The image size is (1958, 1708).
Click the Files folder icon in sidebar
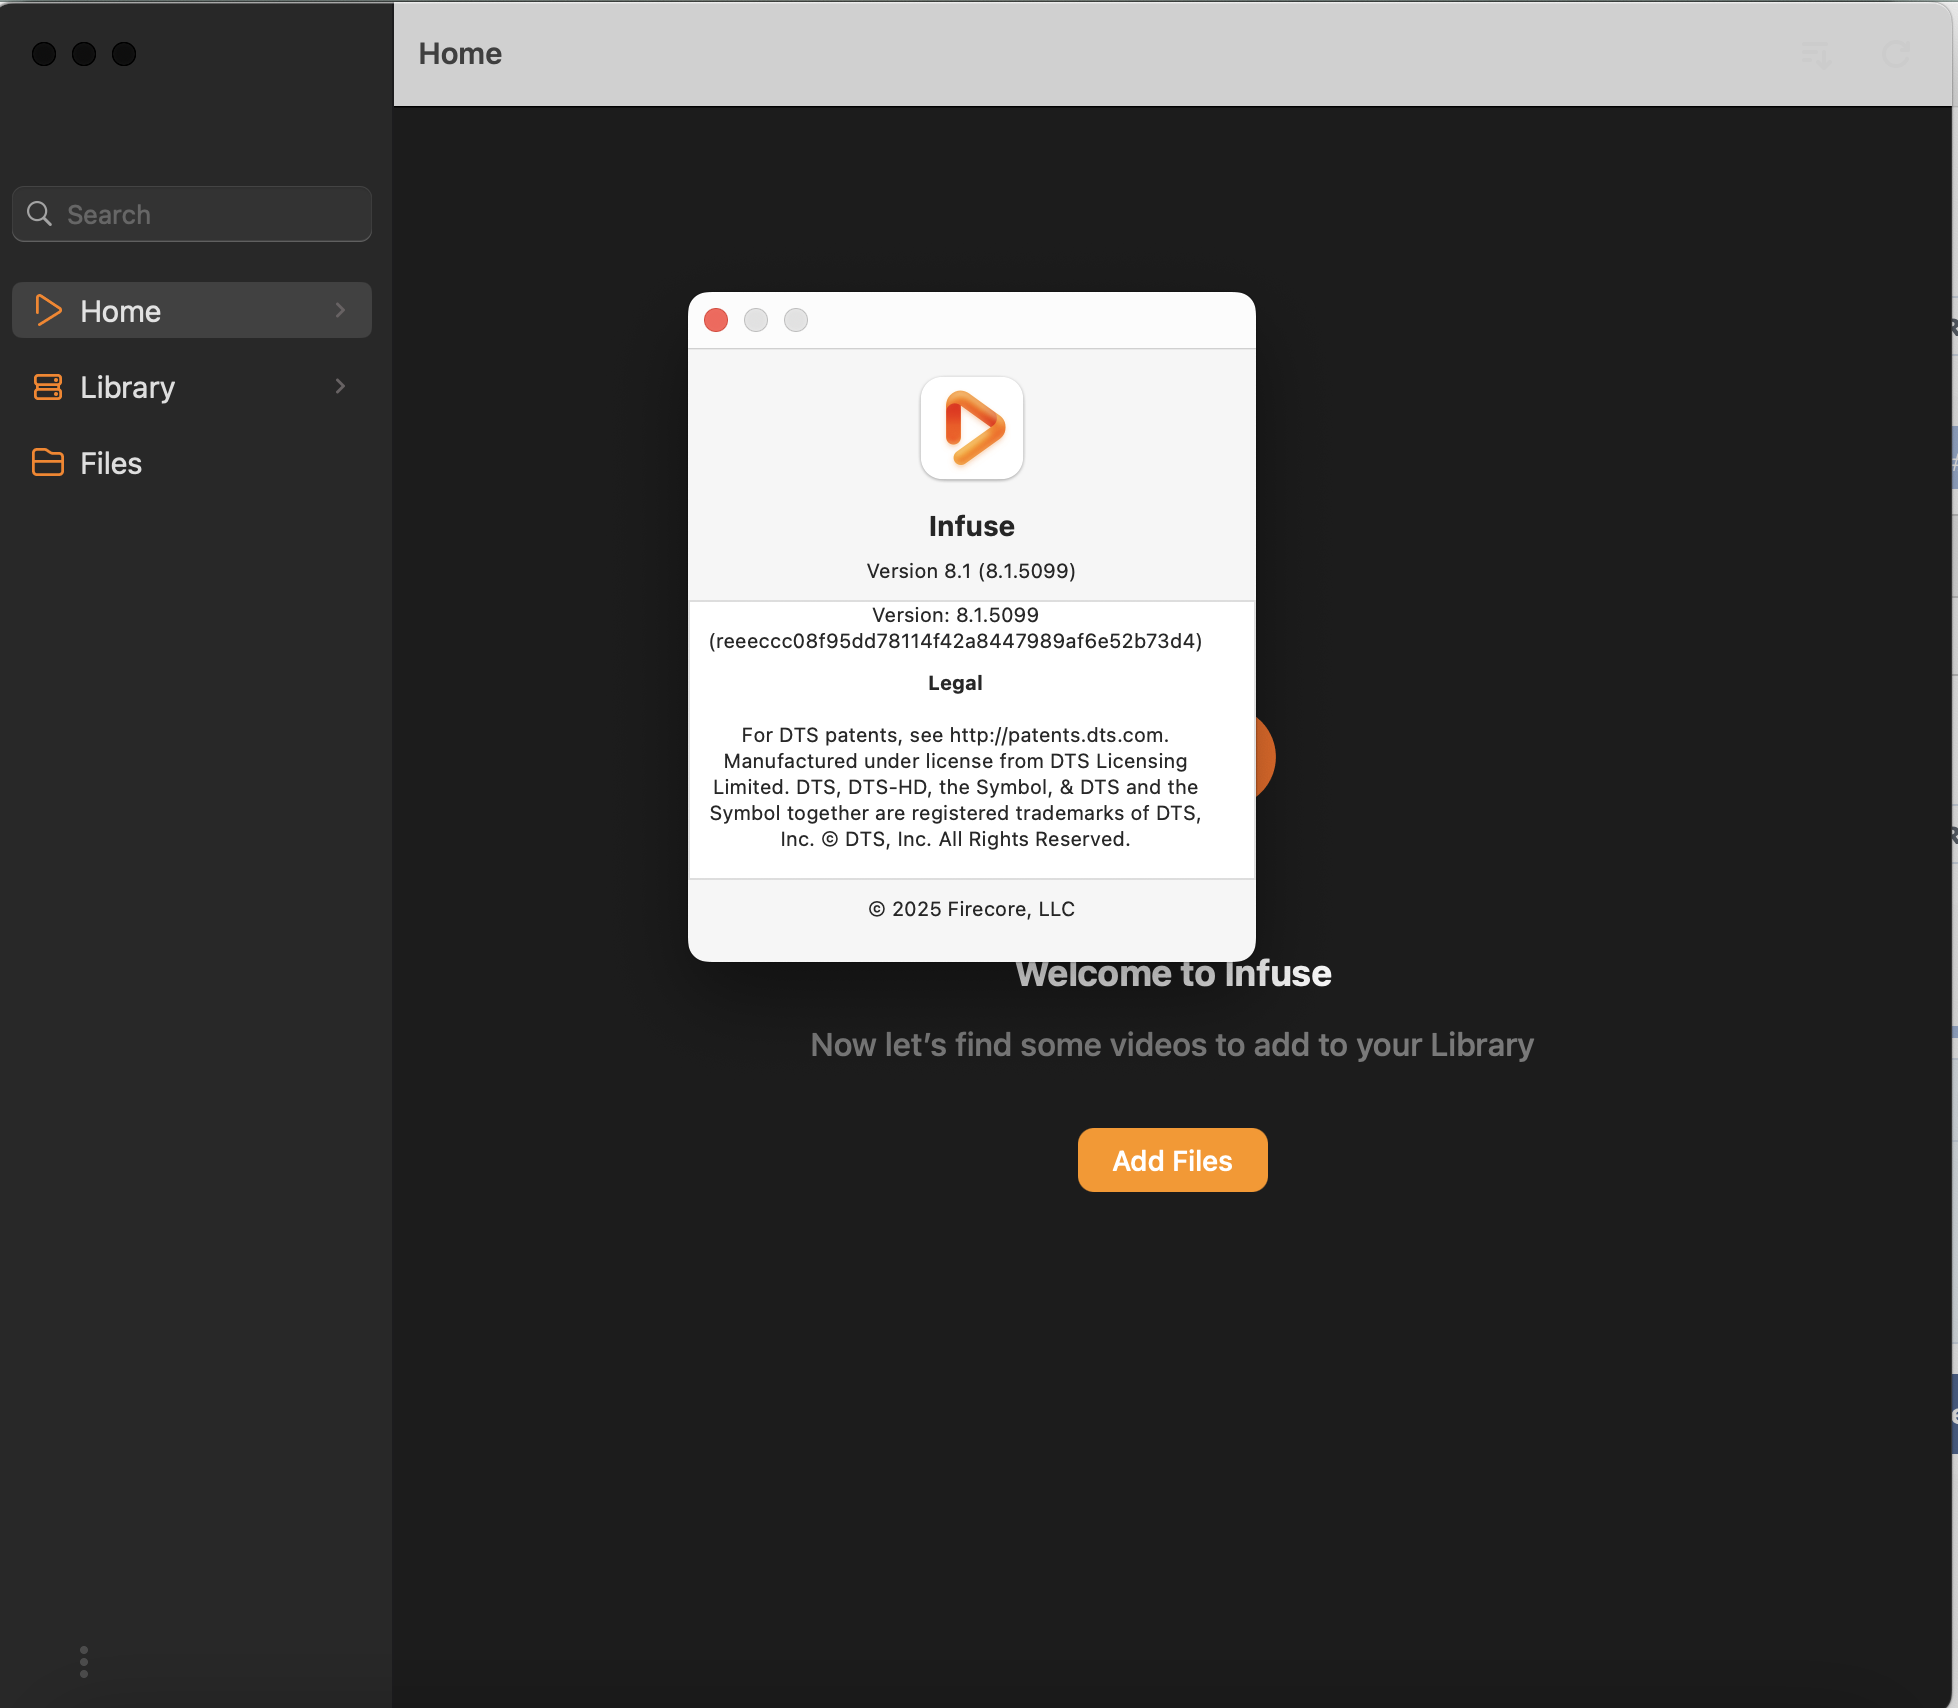(47, 463)
